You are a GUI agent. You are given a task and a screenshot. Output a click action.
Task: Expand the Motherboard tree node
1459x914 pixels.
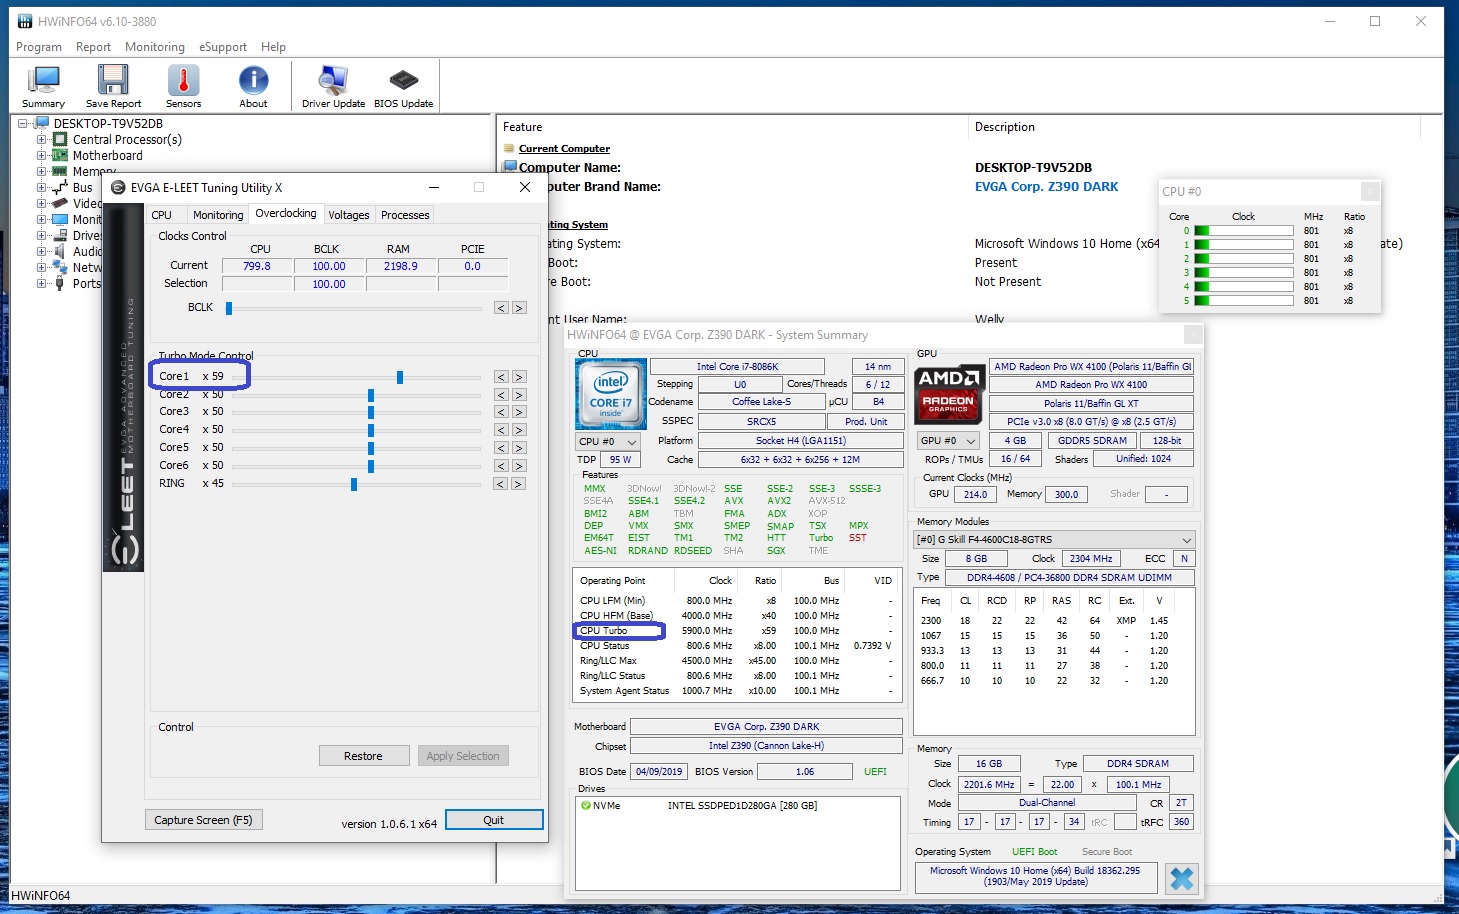(x=42, y=156)
